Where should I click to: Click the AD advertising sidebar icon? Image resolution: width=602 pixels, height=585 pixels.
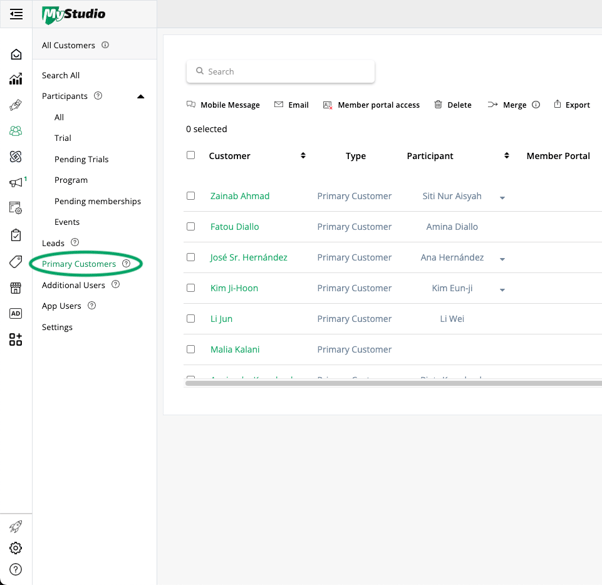[16, 314]
